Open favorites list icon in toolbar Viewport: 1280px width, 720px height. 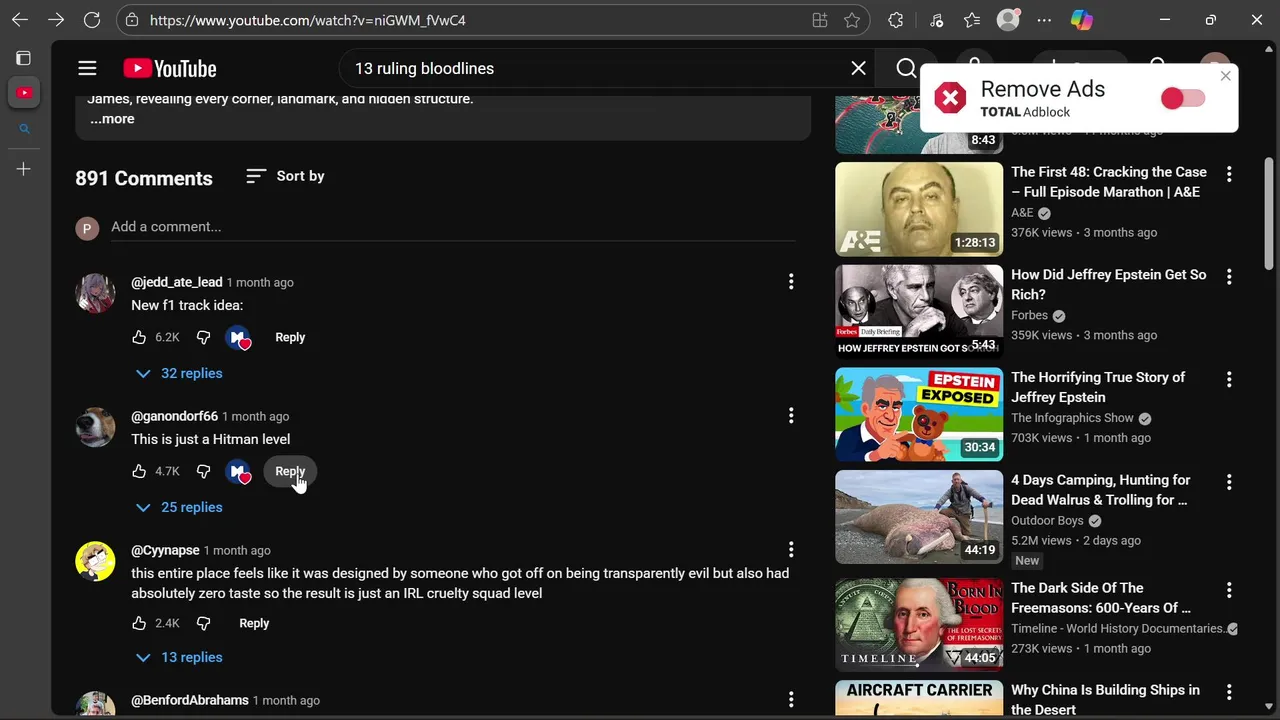(x=972, y=20)
